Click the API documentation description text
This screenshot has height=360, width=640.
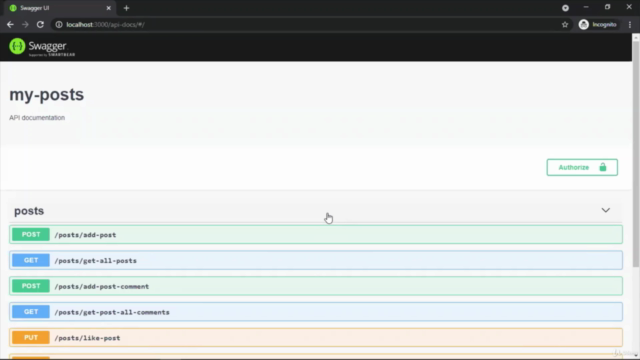tap(37, 118)
